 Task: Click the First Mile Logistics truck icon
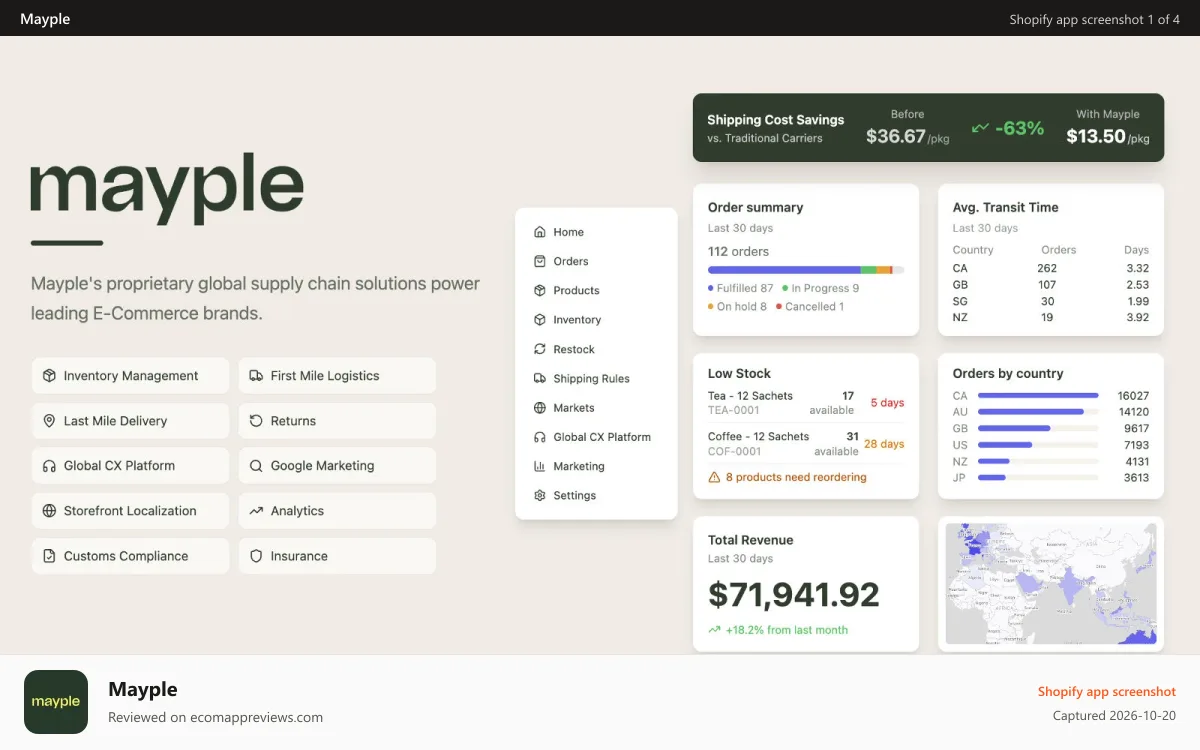(x=256, y=376)
